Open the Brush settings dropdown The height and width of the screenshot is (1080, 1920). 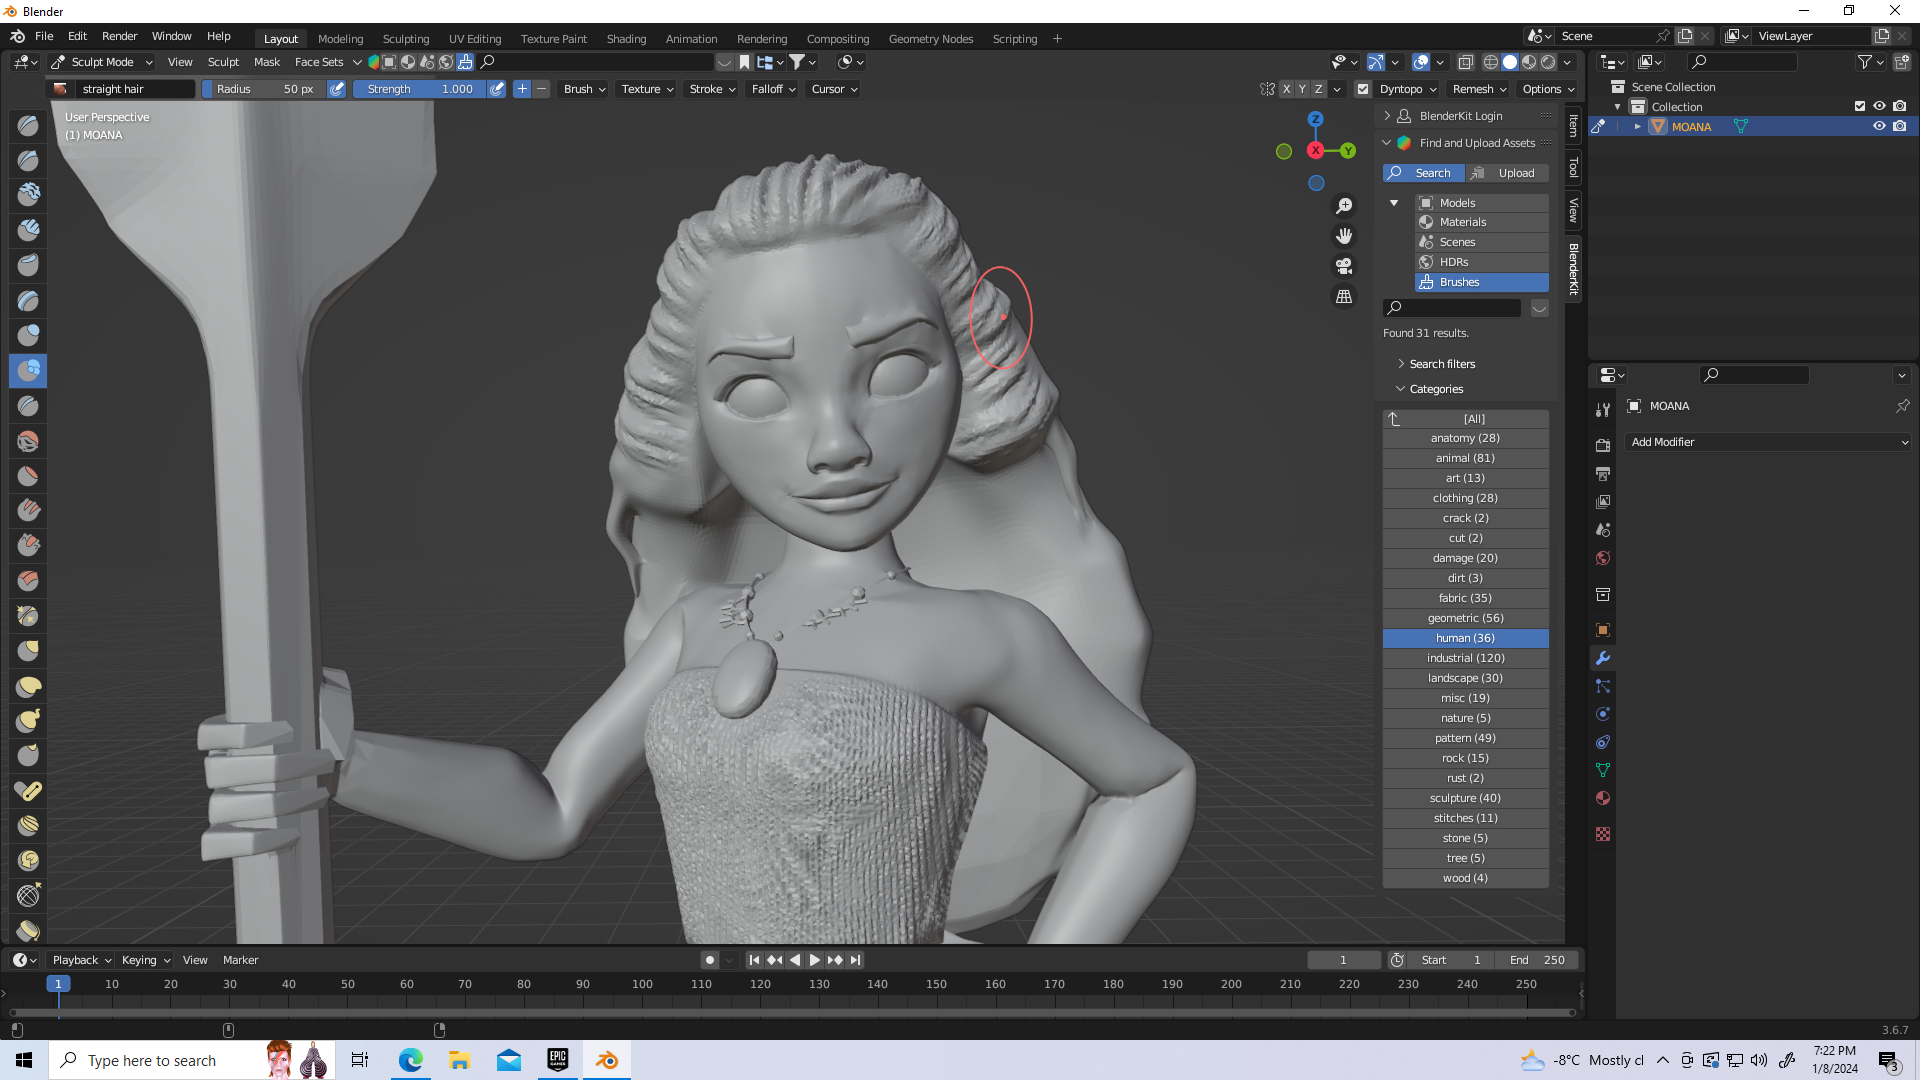584,89
